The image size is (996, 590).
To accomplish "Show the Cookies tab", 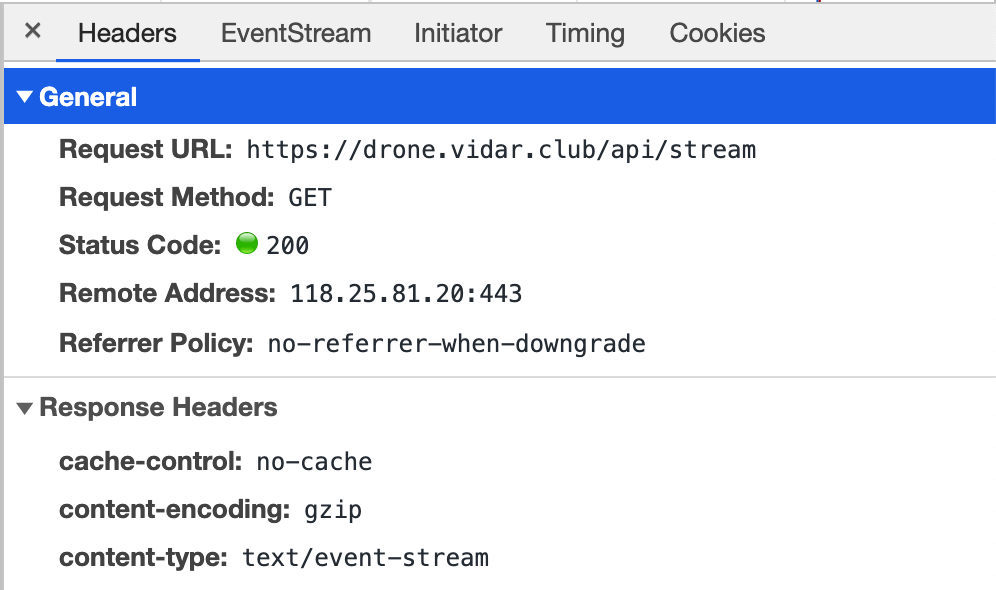I will coord(717,33).
